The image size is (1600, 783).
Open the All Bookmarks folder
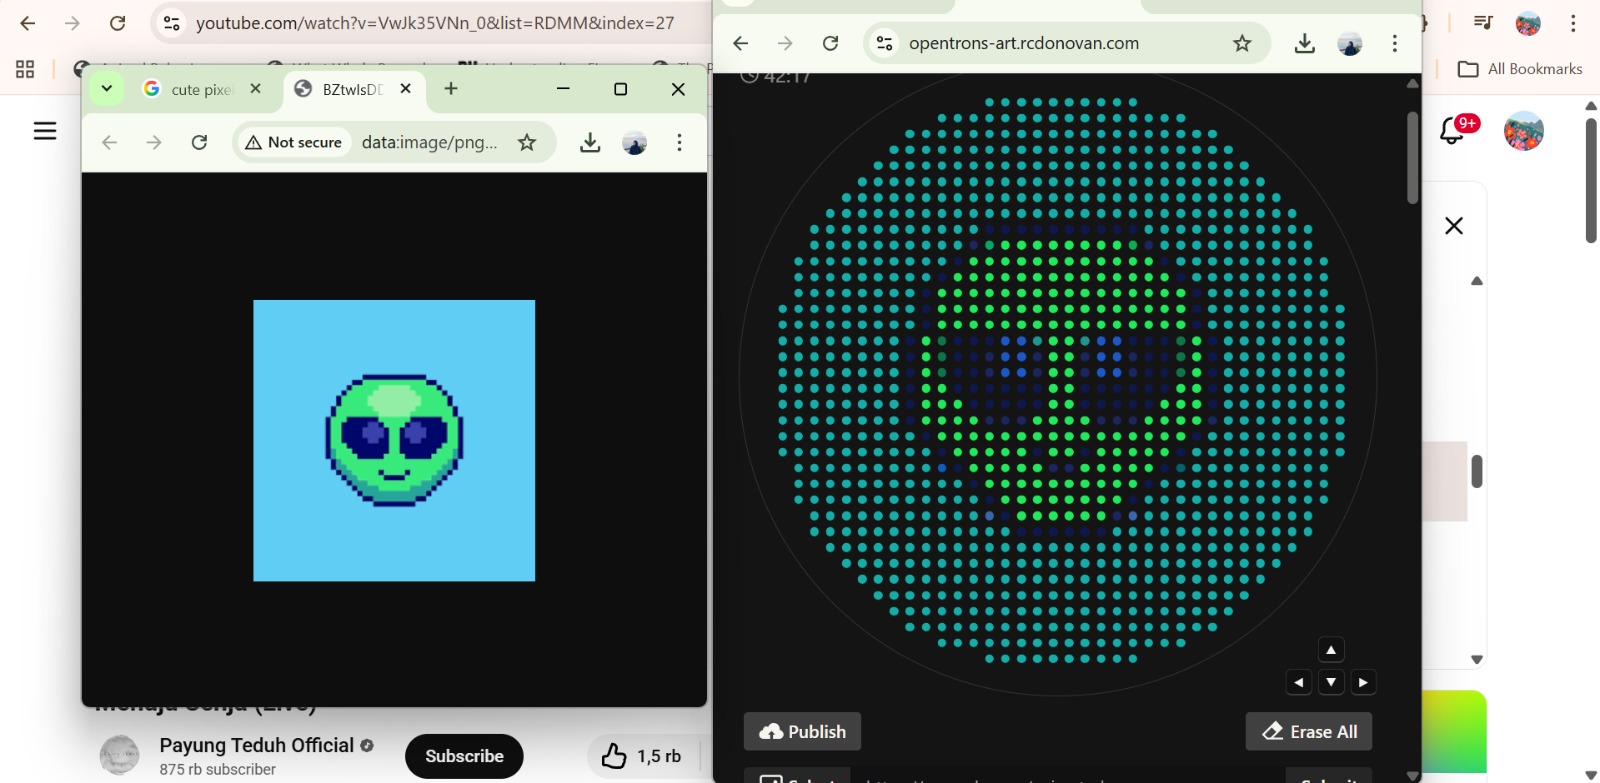1520,69
